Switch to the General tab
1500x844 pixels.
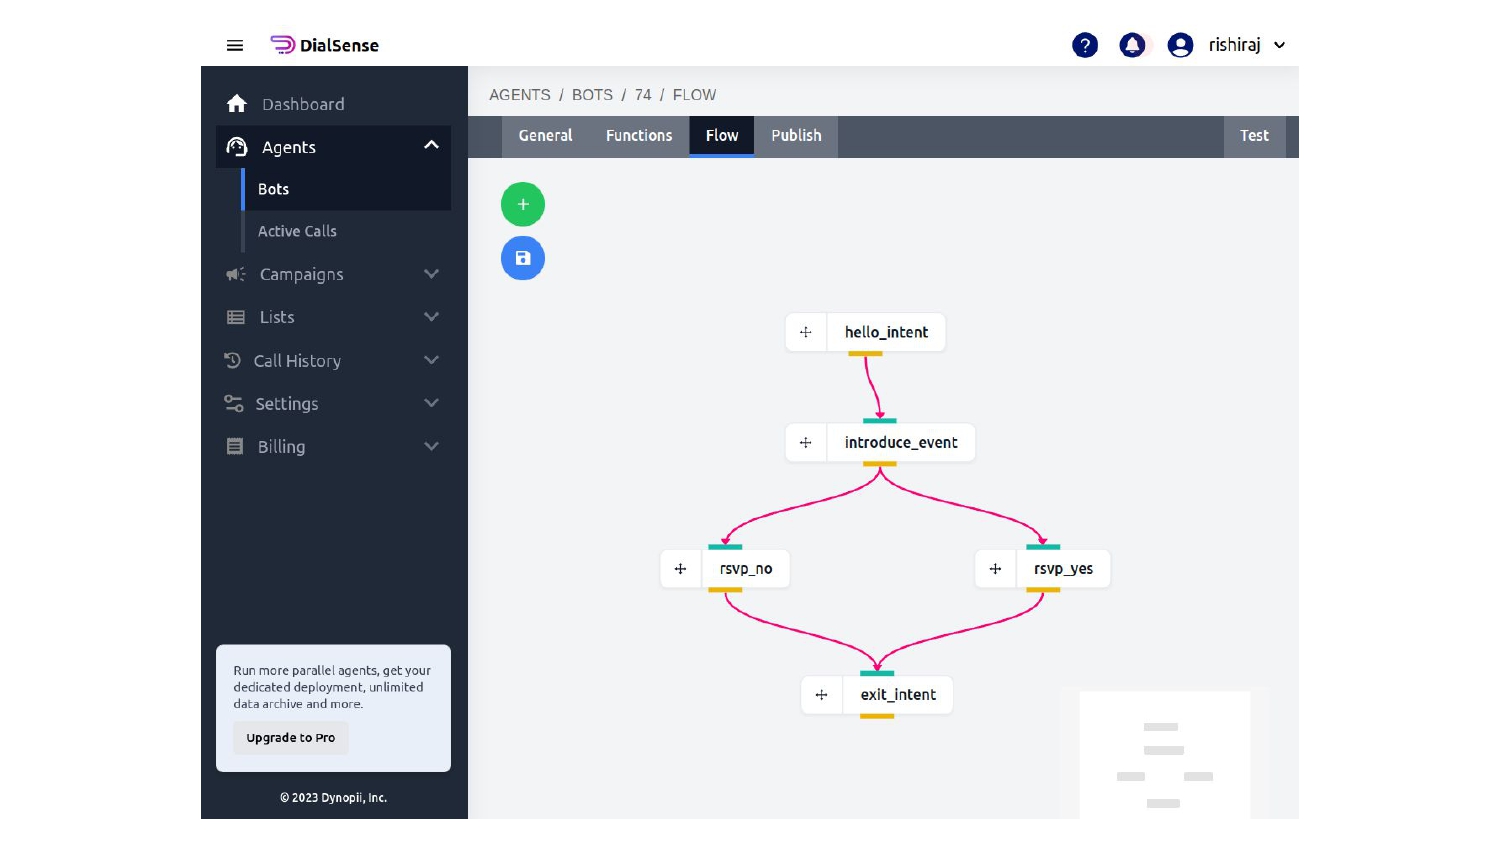point(545,136)
